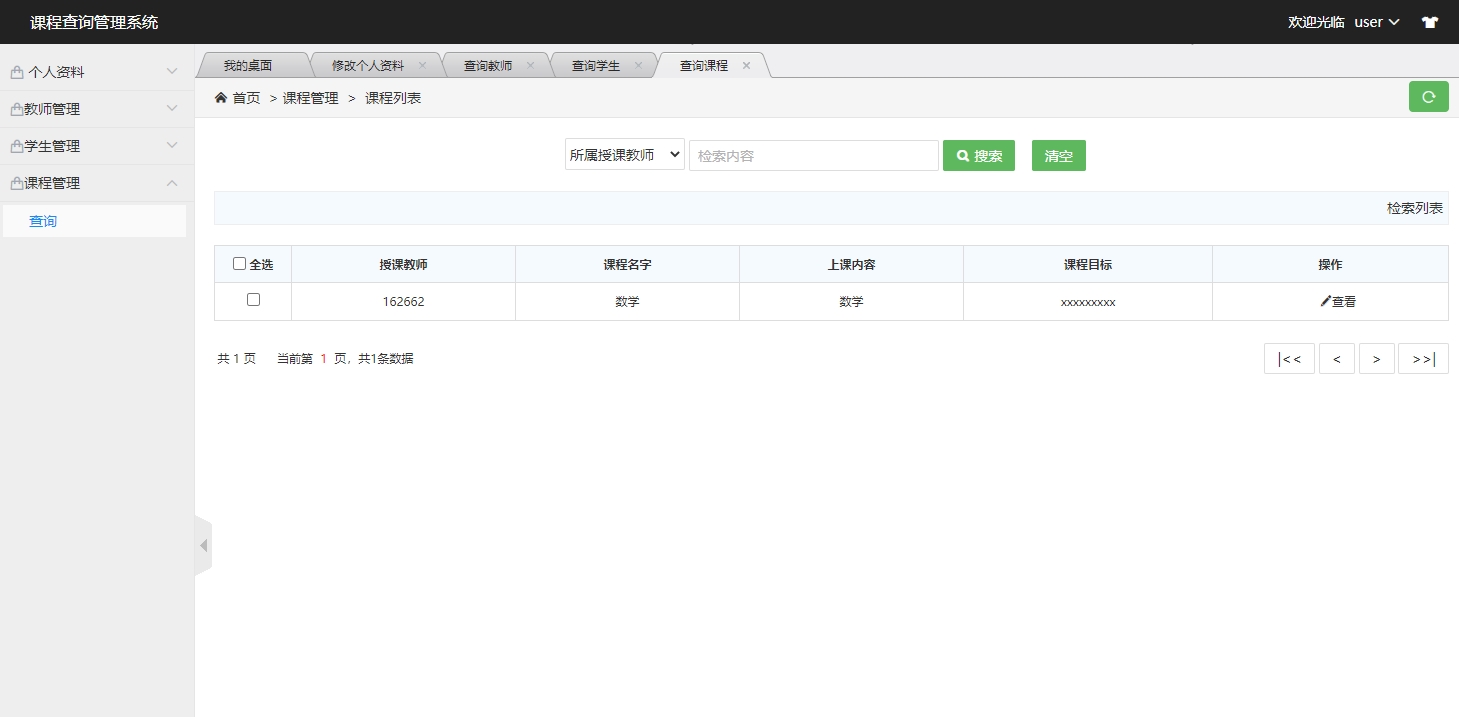Viewport: 1459px width, 717px height.
Task: Go to the last page with >>|
Action: tap(1422, 358)
